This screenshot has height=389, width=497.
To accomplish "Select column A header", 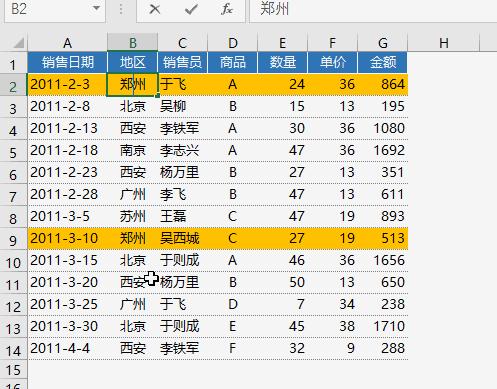I will [67, 43].
